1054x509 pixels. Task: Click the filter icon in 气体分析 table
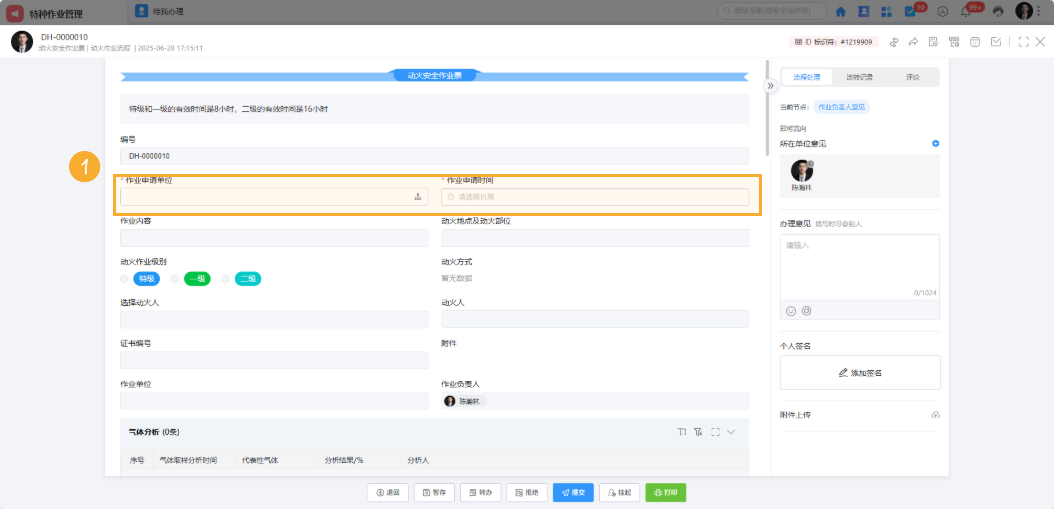pos(698,432)
